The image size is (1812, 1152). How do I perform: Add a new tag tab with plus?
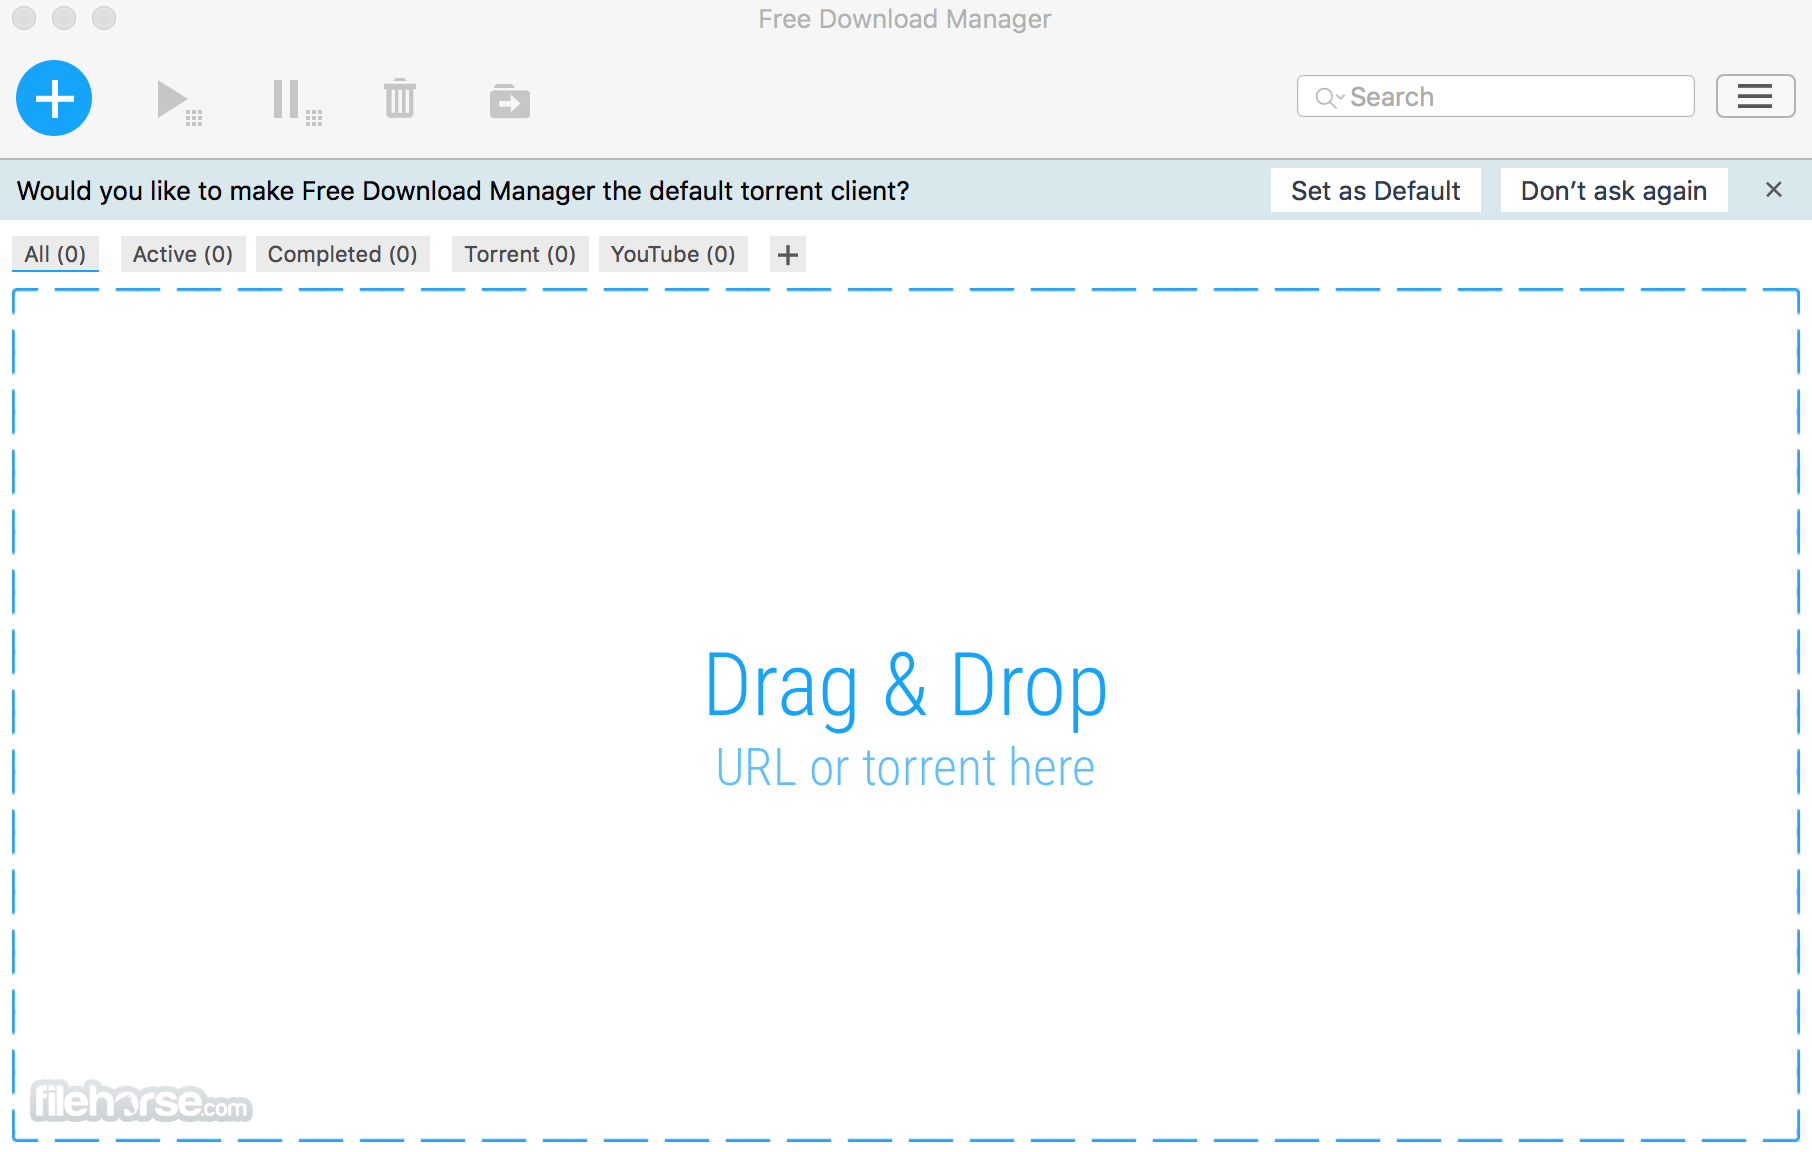[x=788, y=254]
